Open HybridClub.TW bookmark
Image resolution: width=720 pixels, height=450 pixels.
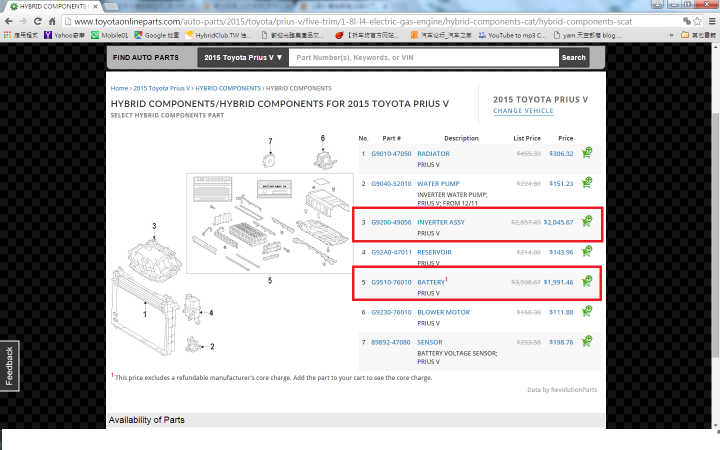click(218, 35)
